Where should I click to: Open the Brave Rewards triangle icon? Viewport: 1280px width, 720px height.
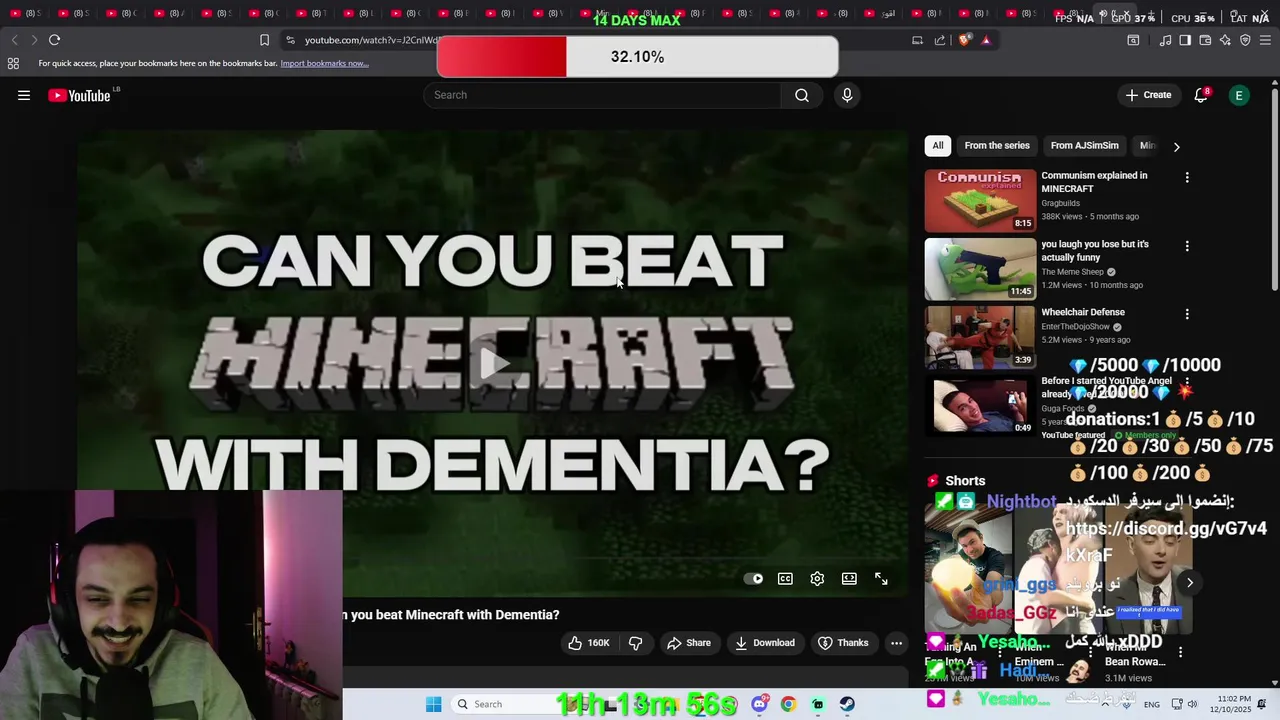pyautogui.click(x=986, y=40)
